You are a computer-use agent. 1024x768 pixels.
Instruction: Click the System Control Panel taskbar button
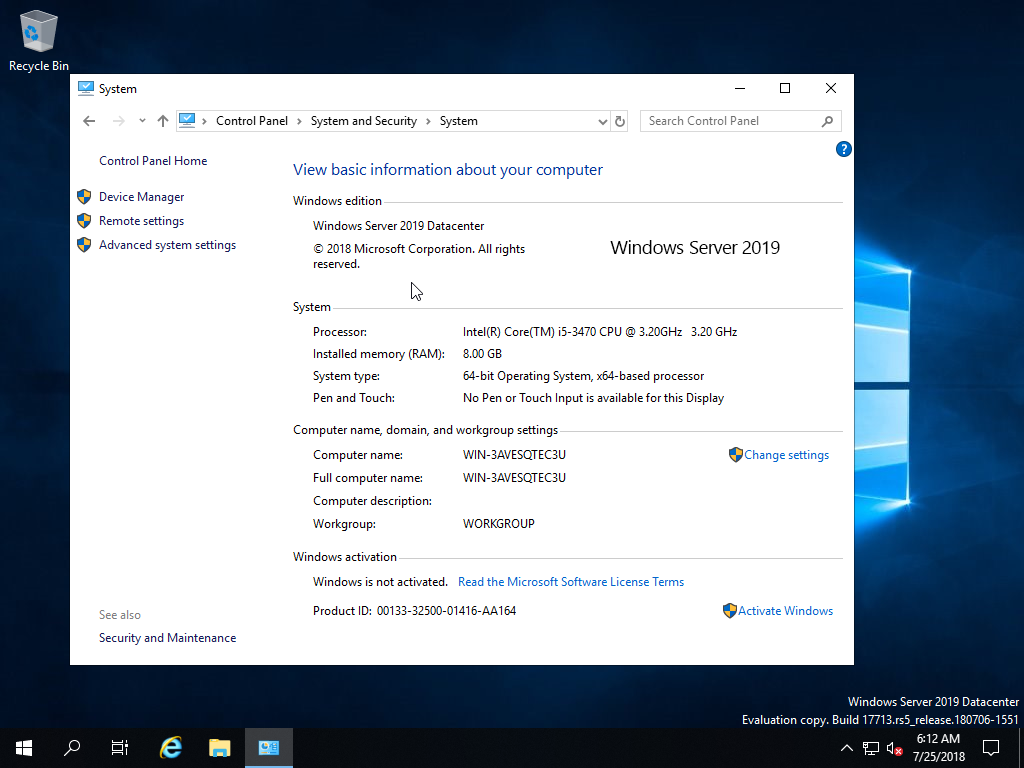pyautogui.click(x=268, y=748)
